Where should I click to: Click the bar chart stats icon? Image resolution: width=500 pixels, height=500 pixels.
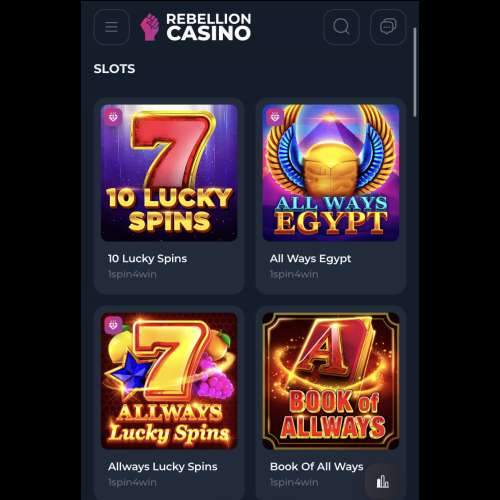pyautogui.click(x=383, y=481)
